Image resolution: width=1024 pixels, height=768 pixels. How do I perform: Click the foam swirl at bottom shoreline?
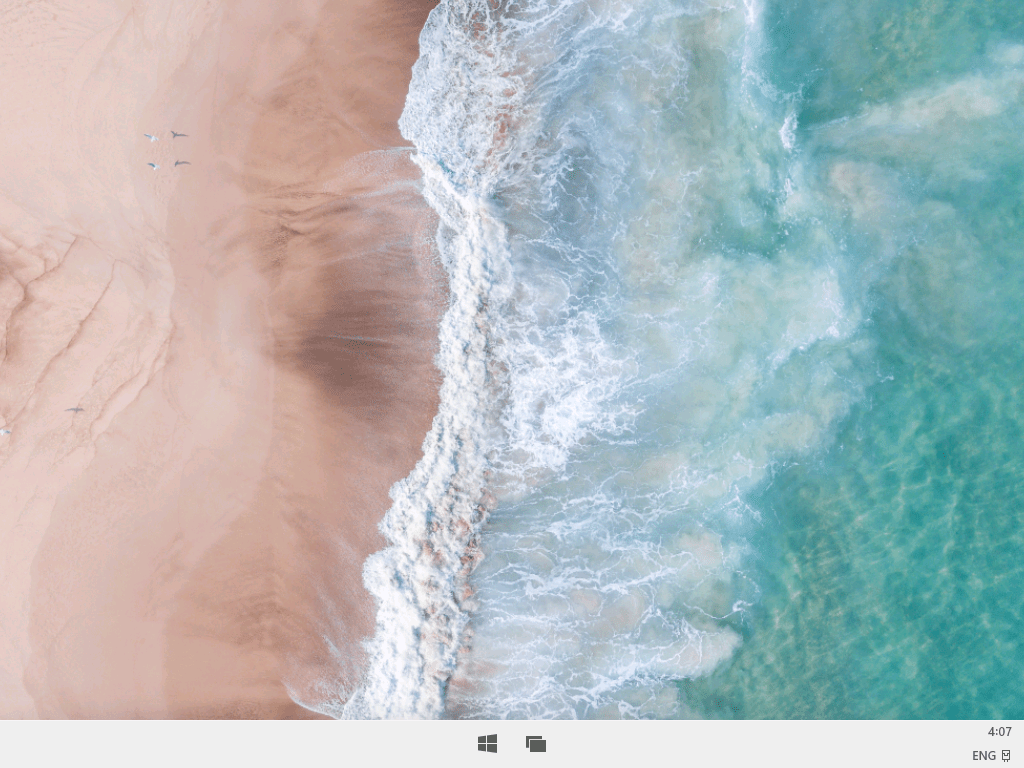400,640
